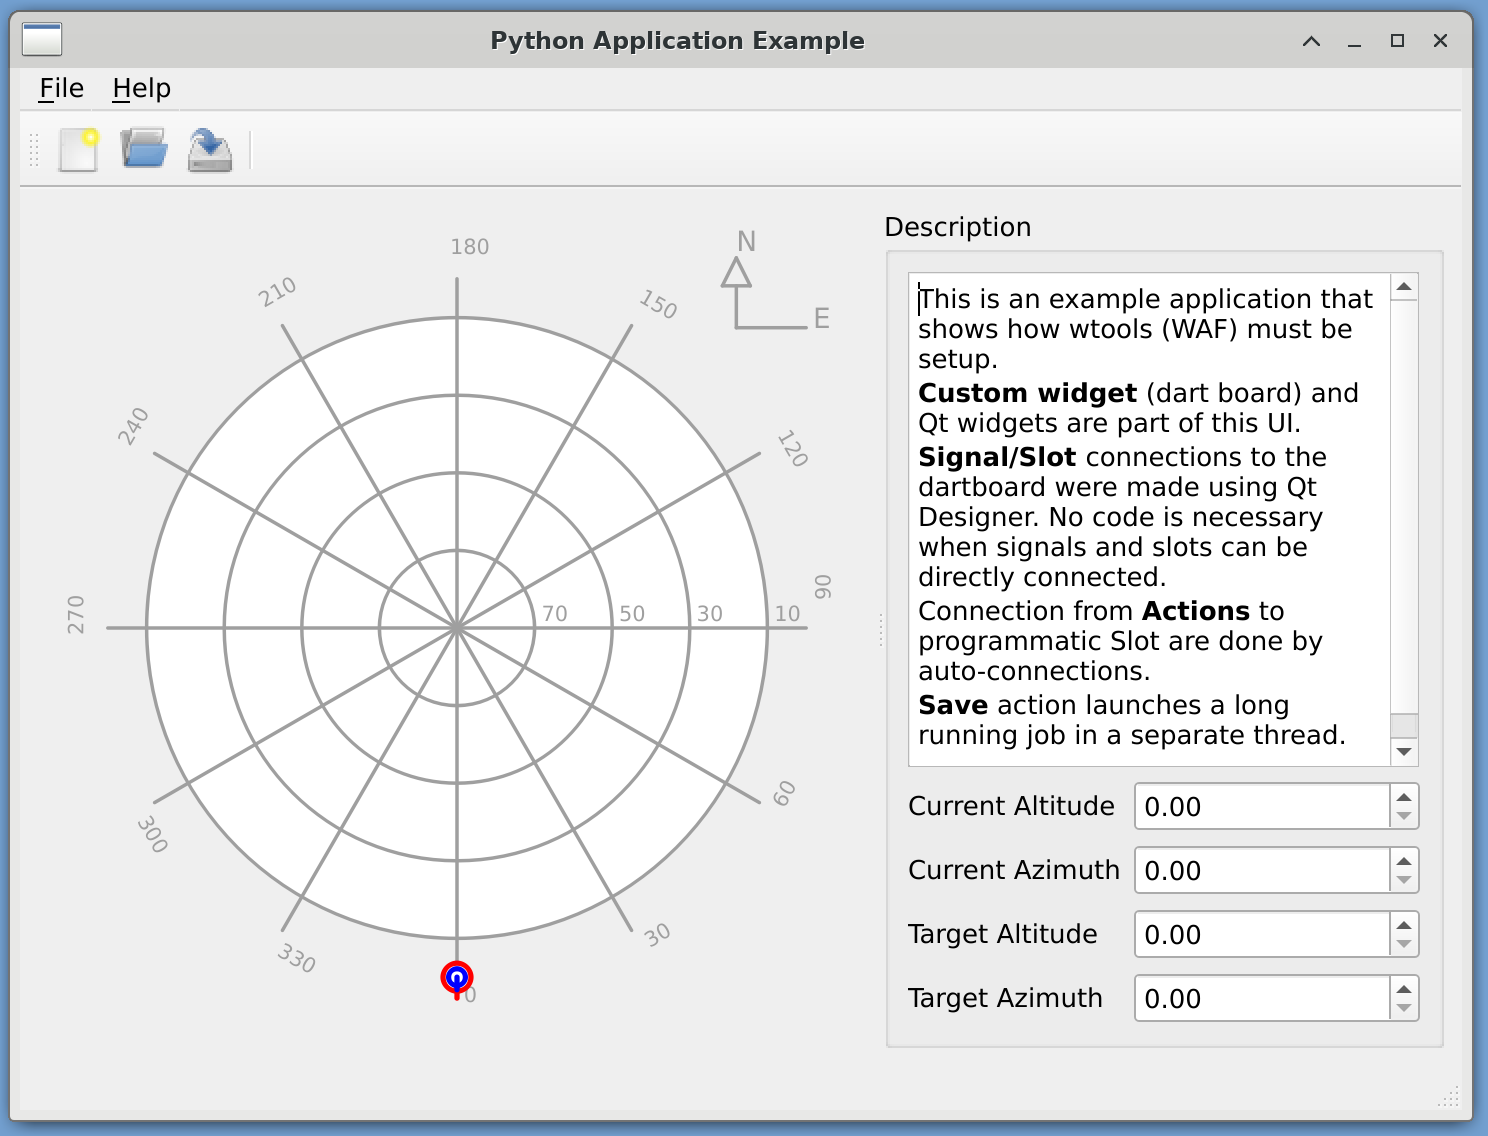
Task: Click the shade window button in title bar
Action: click(1311, 41)
